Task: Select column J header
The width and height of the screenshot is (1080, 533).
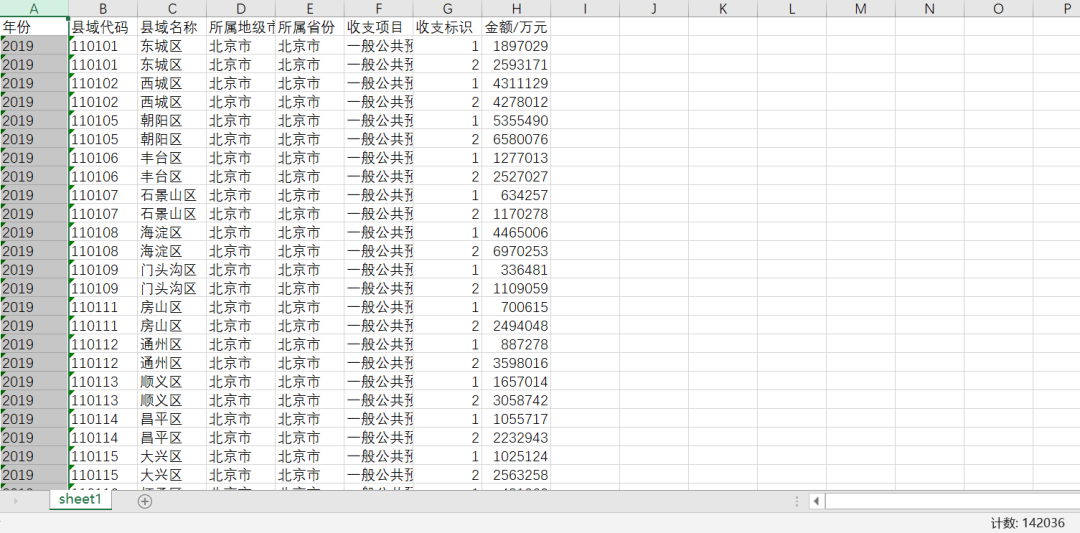Action: [x=654, y=8]
